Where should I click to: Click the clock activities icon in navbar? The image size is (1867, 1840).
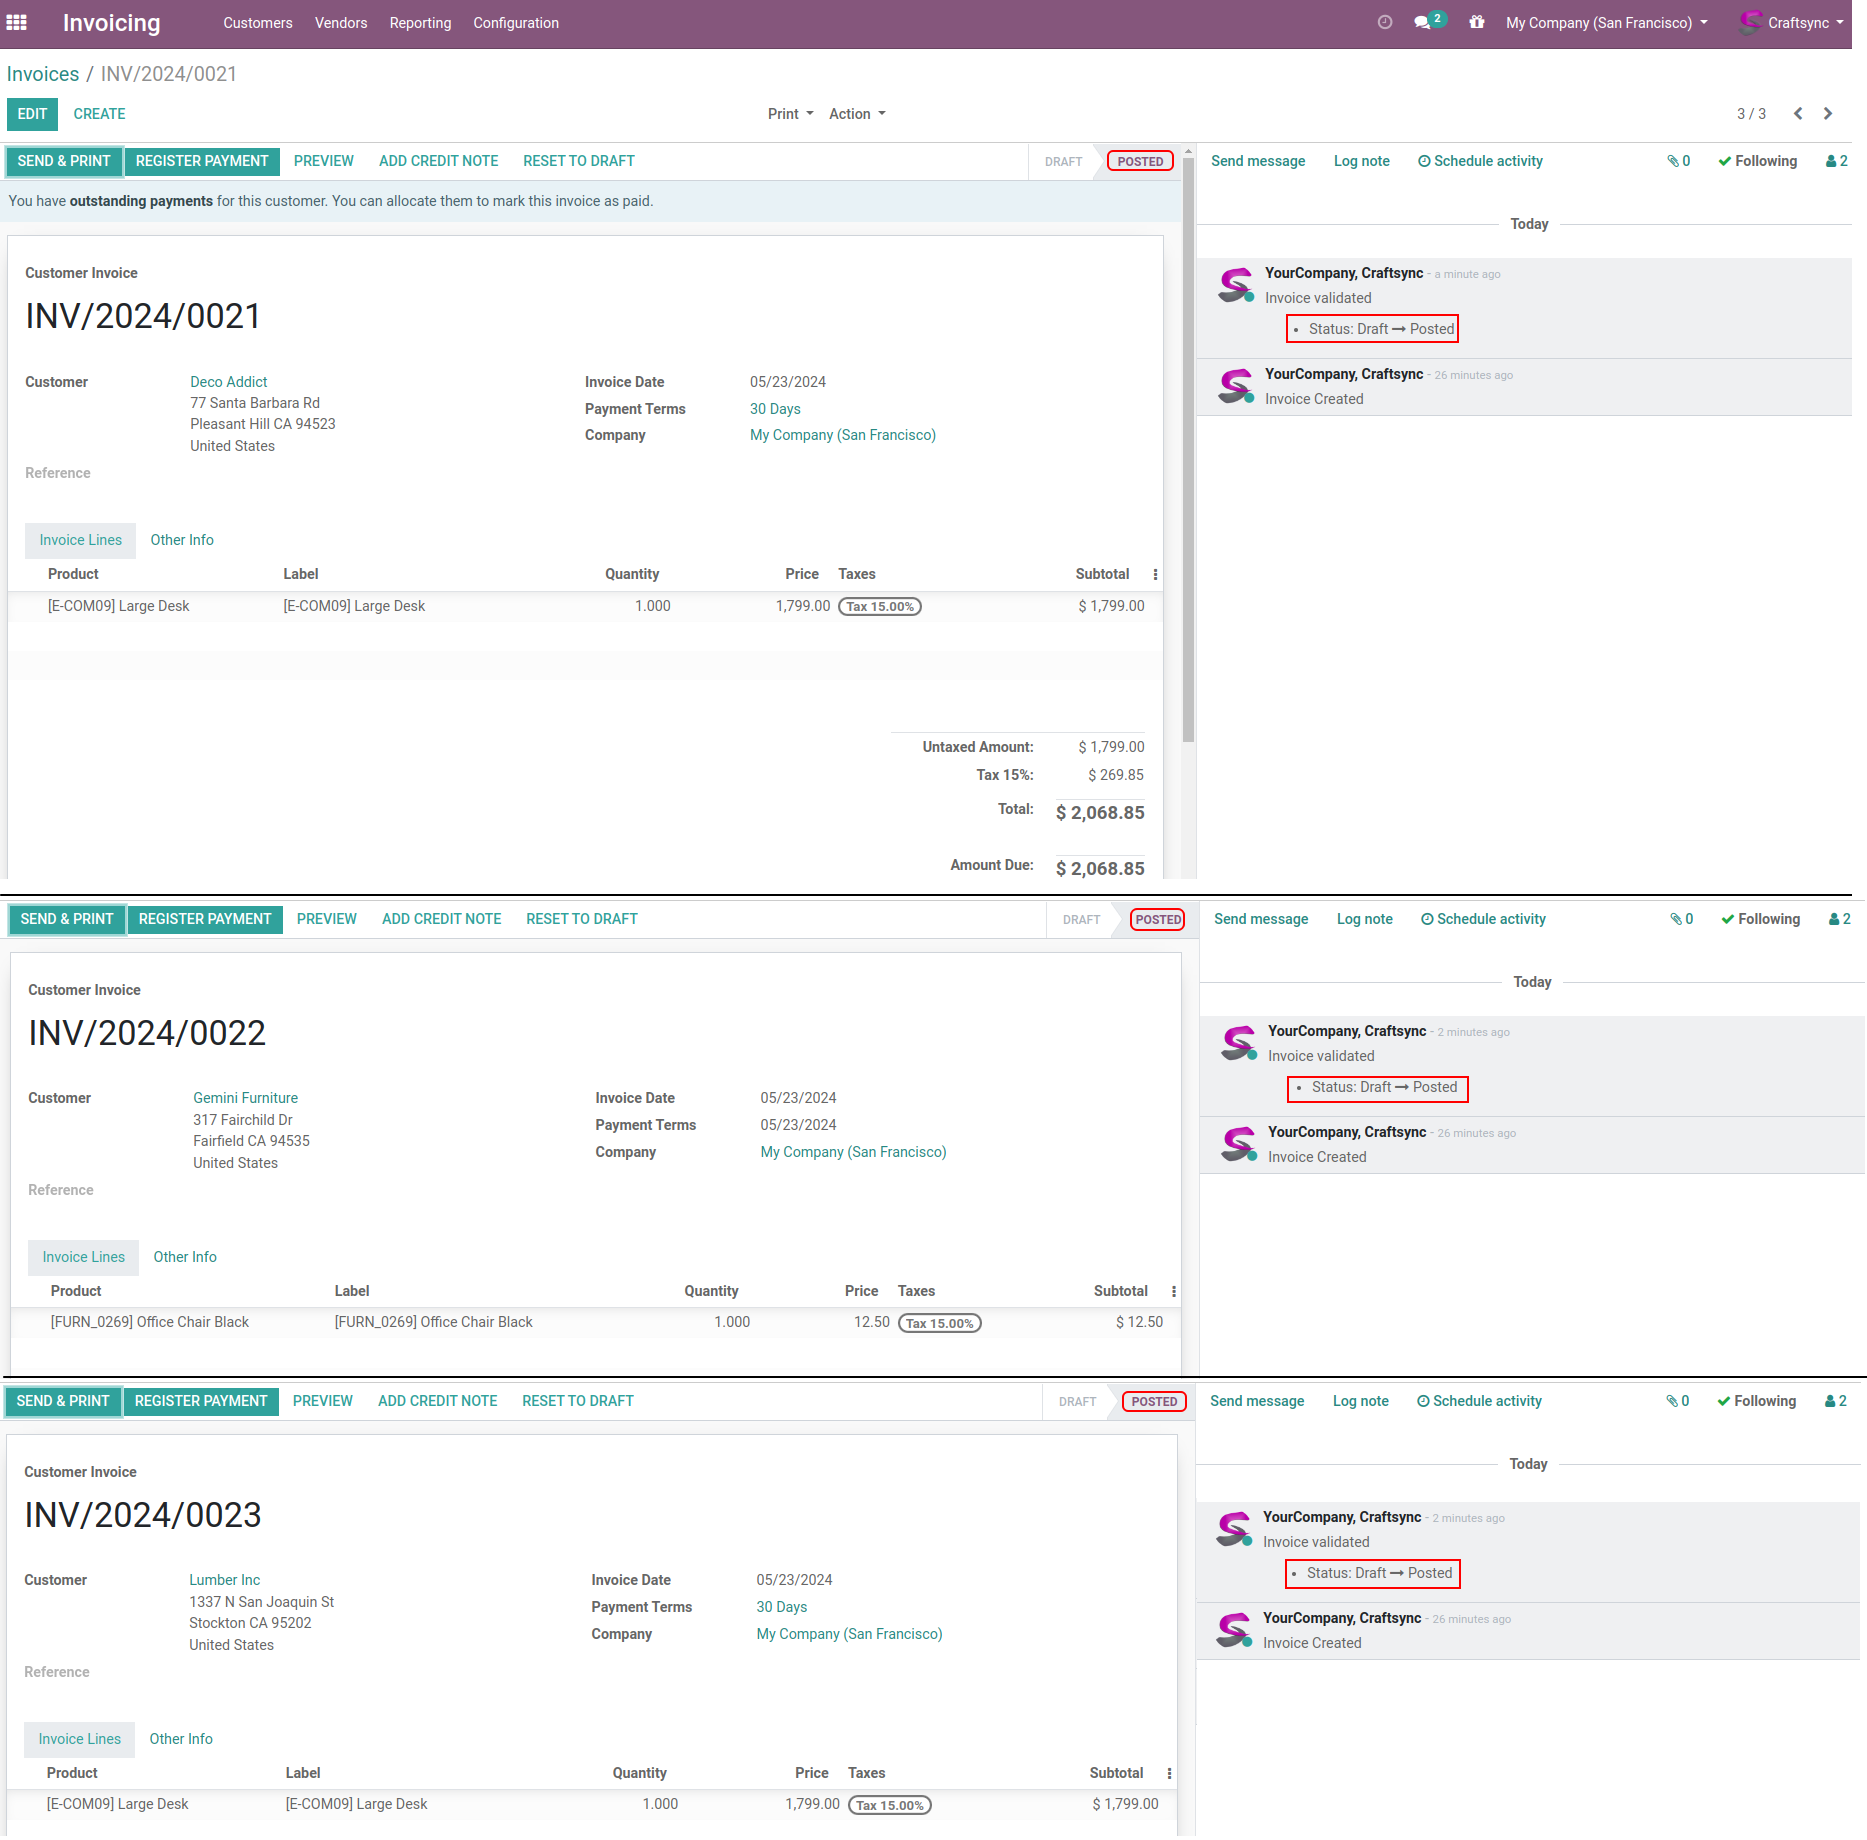1384,22
